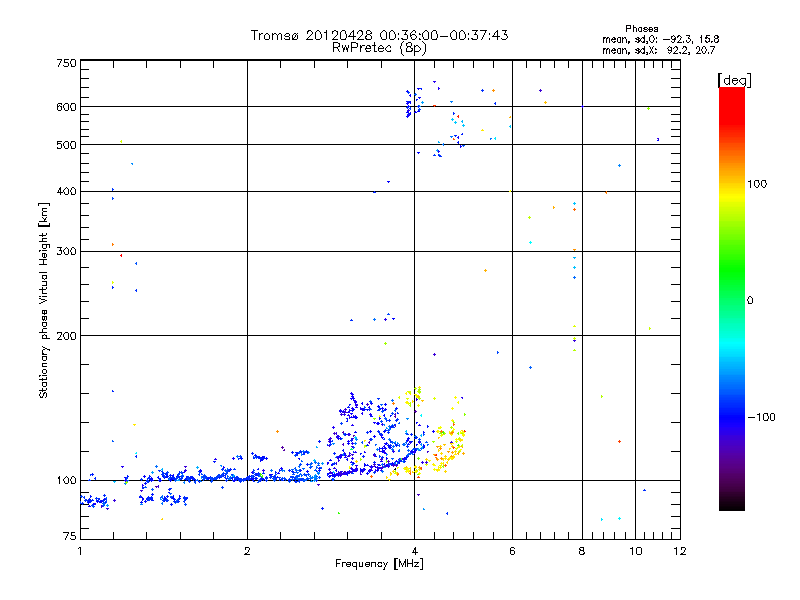Click the x-axis tick label '4'
The height and width of the screenshot is (600, 800).
414,551
